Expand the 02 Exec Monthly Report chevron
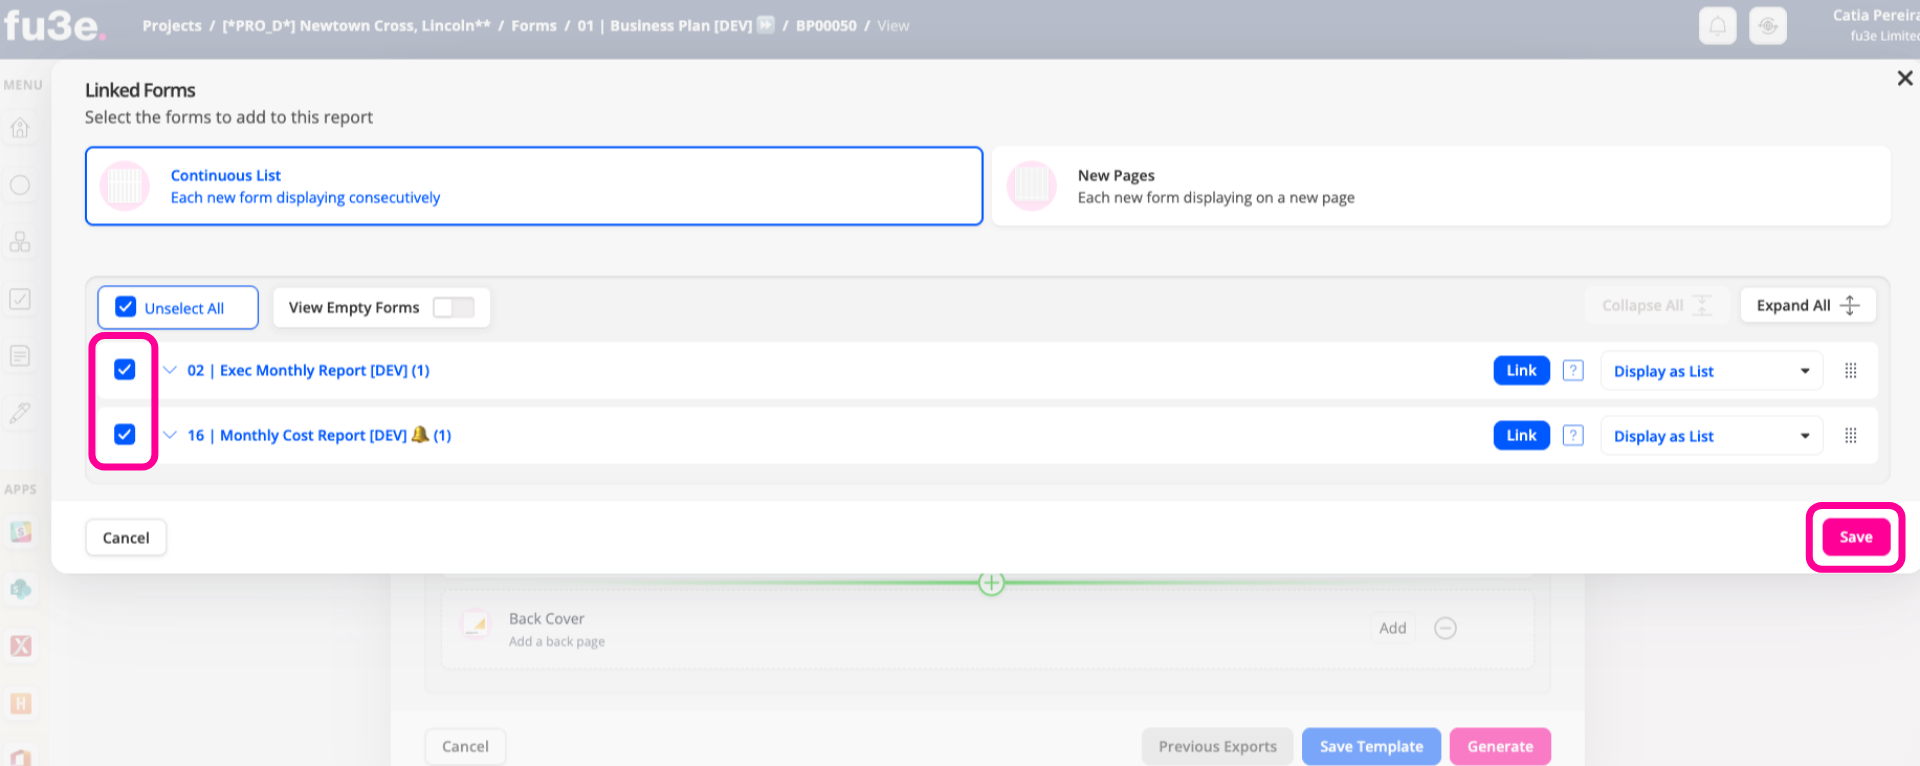 point(170,370)
